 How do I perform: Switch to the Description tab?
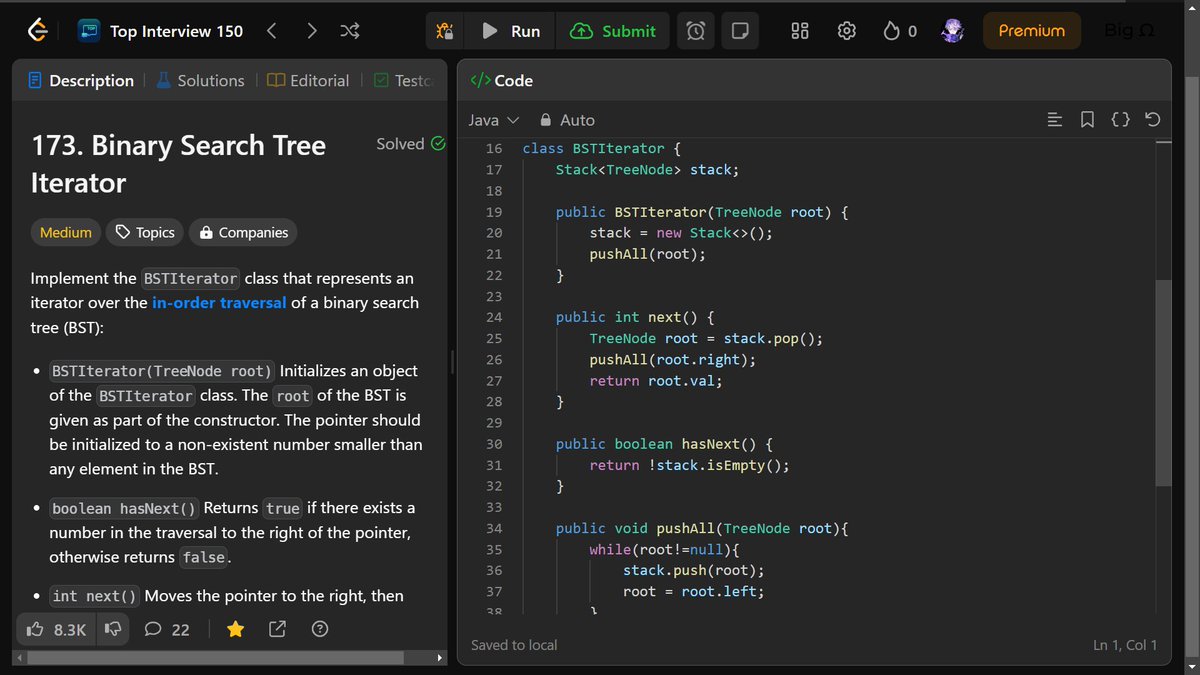click(x=81, y=80)
